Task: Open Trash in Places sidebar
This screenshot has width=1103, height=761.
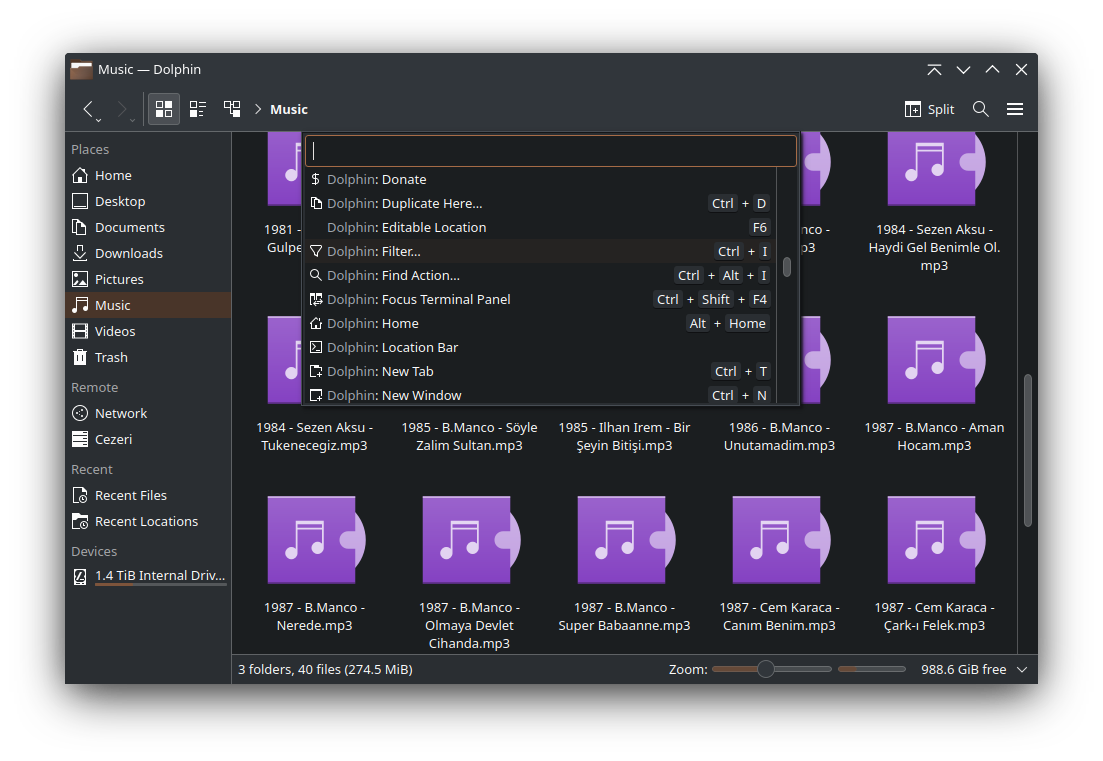Action: (x=111, y=357)
